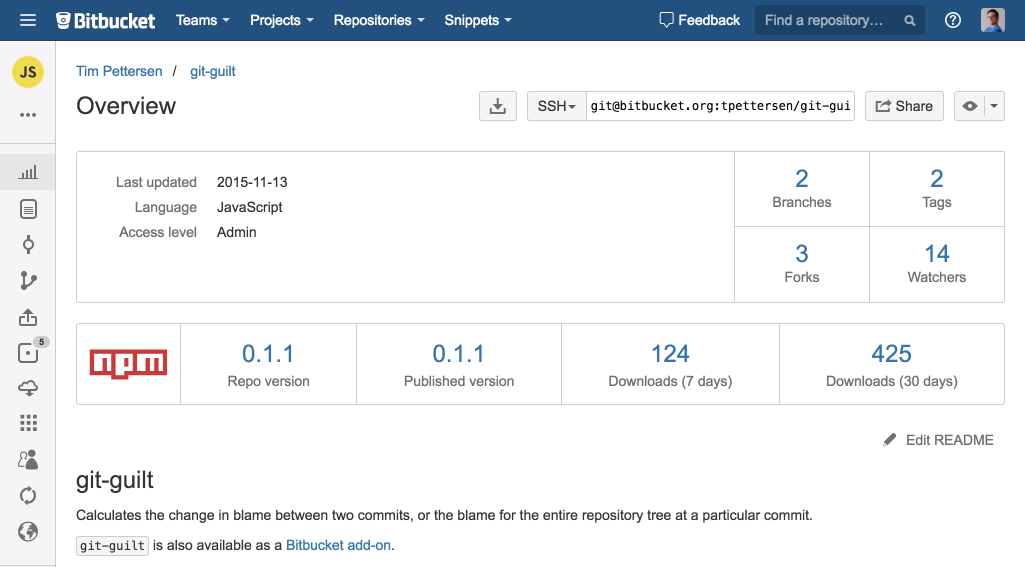
Task: Click the 425 Downloads (30 days) value
Action: pos(892,354)
